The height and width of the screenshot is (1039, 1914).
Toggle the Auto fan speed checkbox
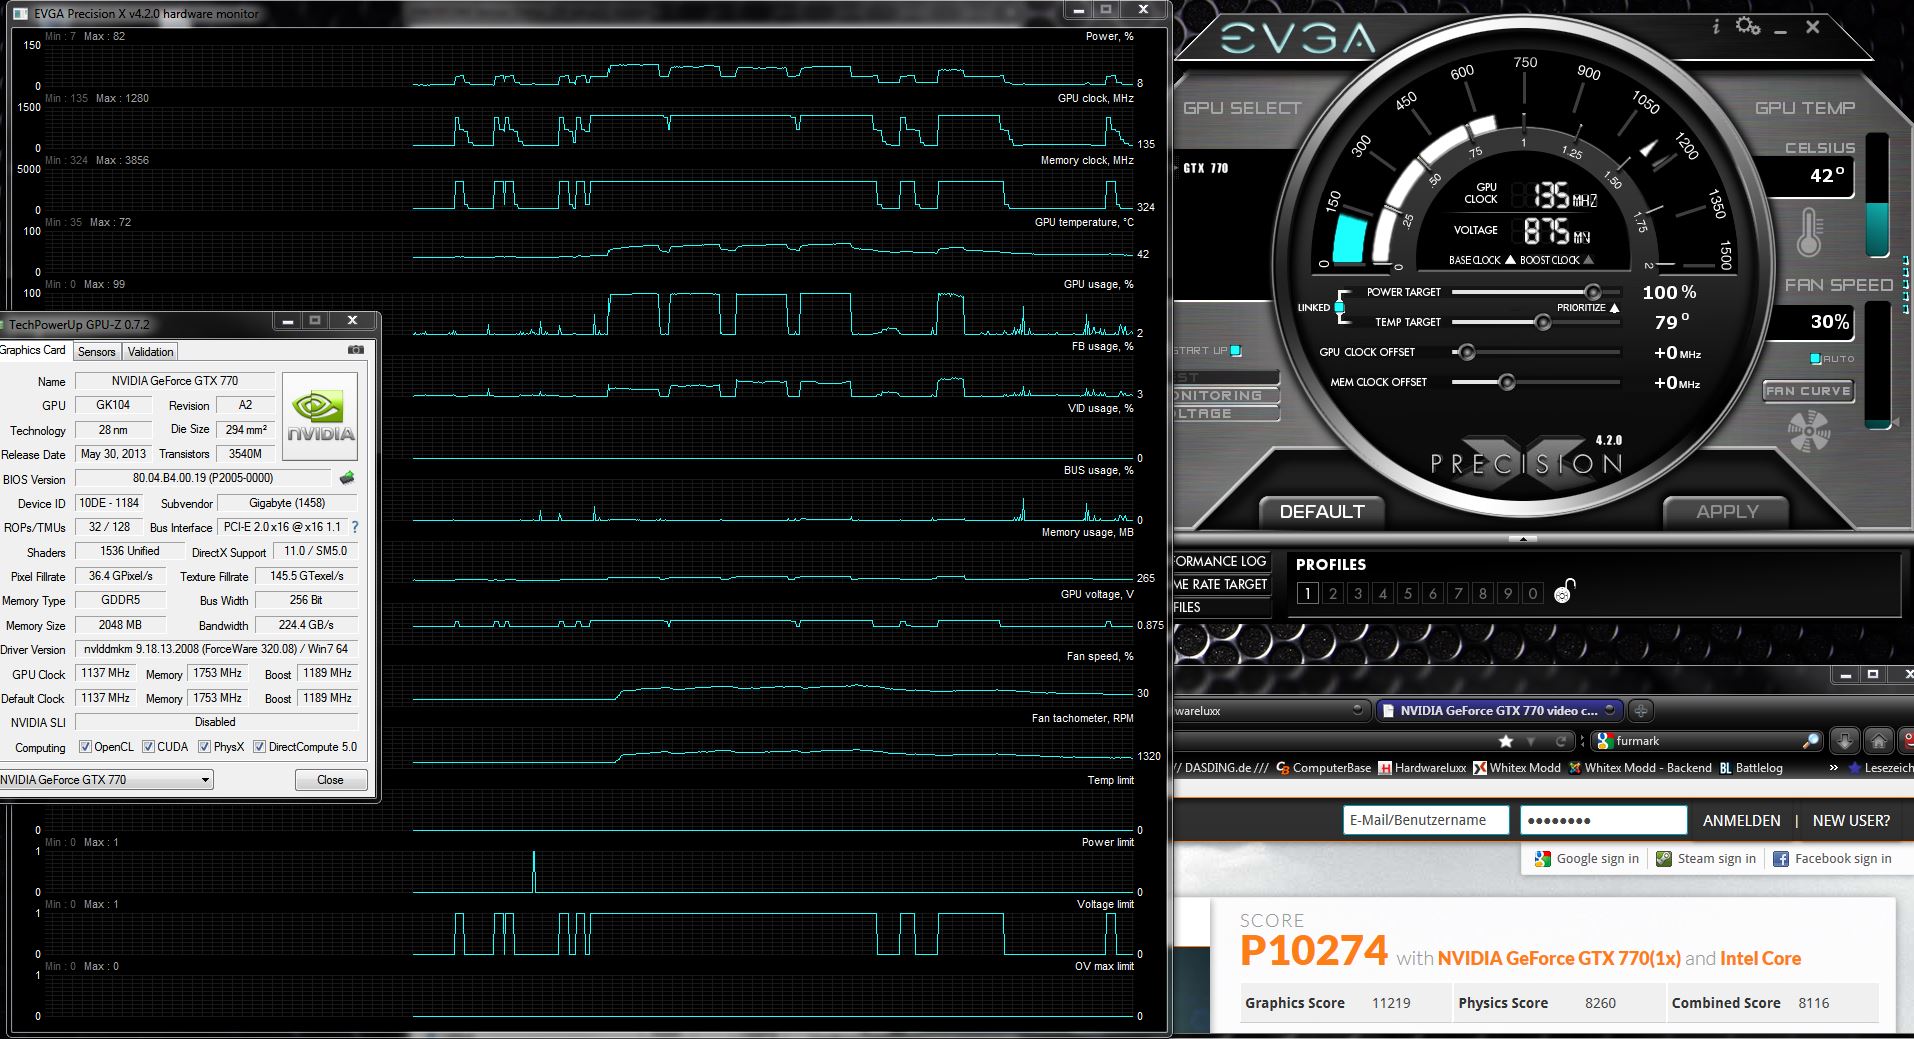click(x=1815, y=359)
